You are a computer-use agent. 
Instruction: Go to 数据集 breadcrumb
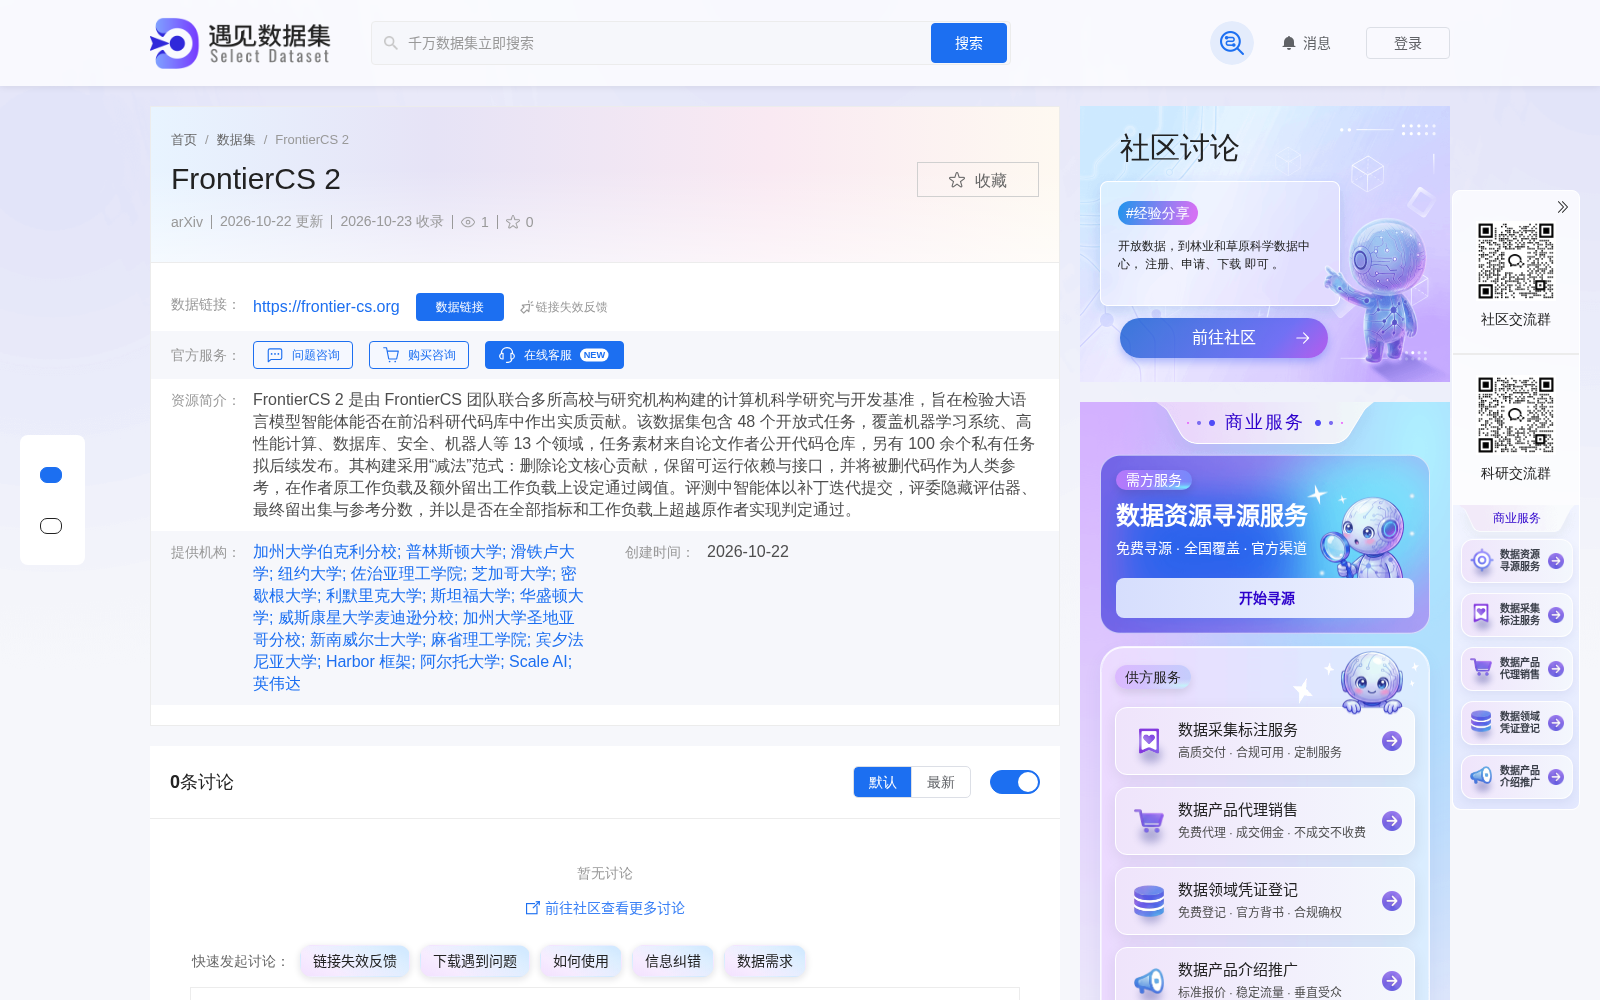click(236, 140)
